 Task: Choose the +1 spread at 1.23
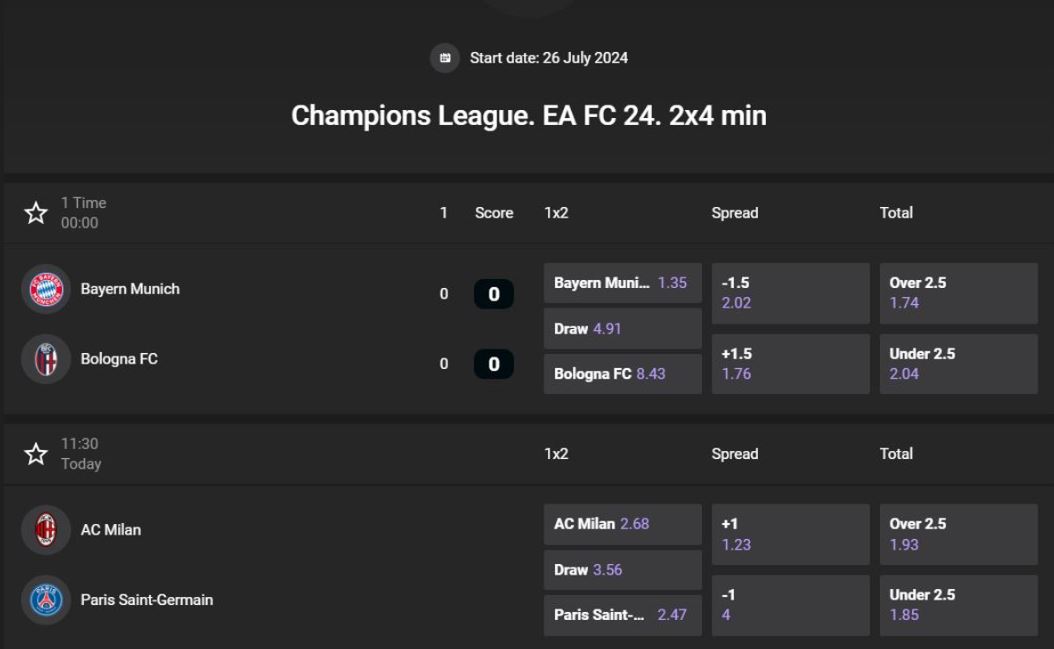point(790,534)
